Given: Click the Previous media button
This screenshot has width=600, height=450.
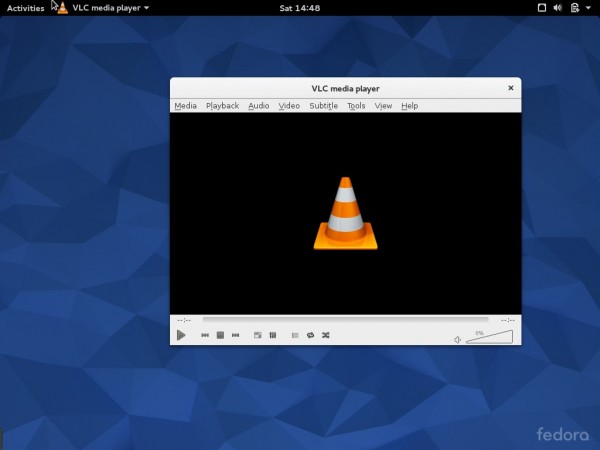Looking at the screenshot, I should [x=205, y=335].
